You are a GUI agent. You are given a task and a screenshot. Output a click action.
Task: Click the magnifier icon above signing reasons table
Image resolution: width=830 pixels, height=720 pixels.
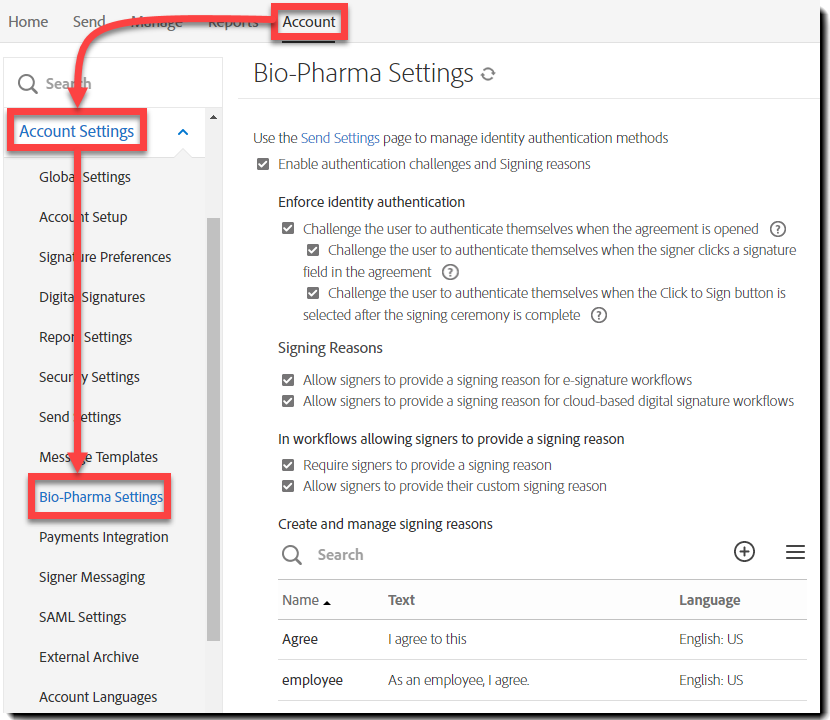[292, 555]
